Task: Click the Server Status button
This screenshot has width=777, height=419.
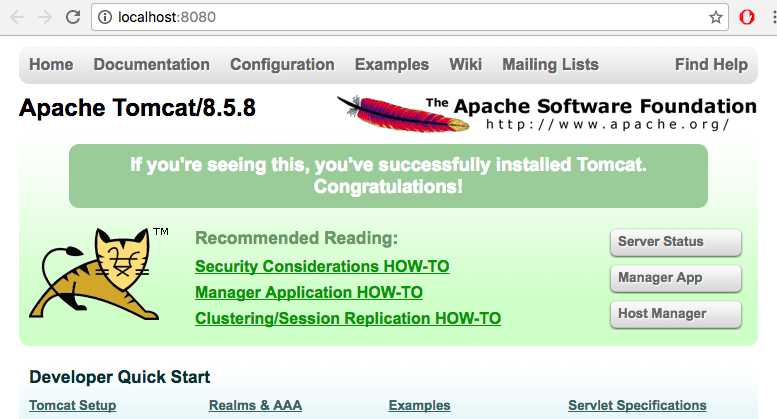Action: 676,242
